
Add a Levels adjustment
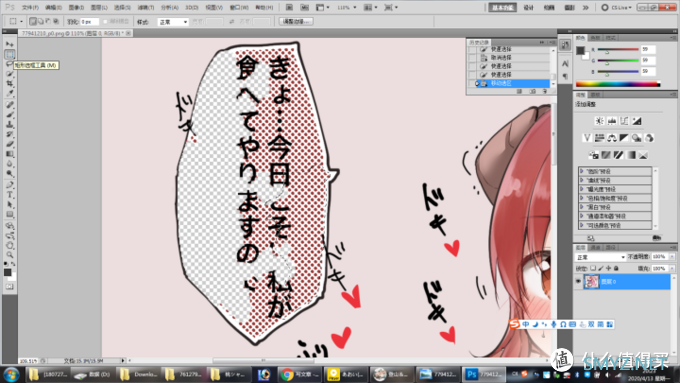click(612, 121)
